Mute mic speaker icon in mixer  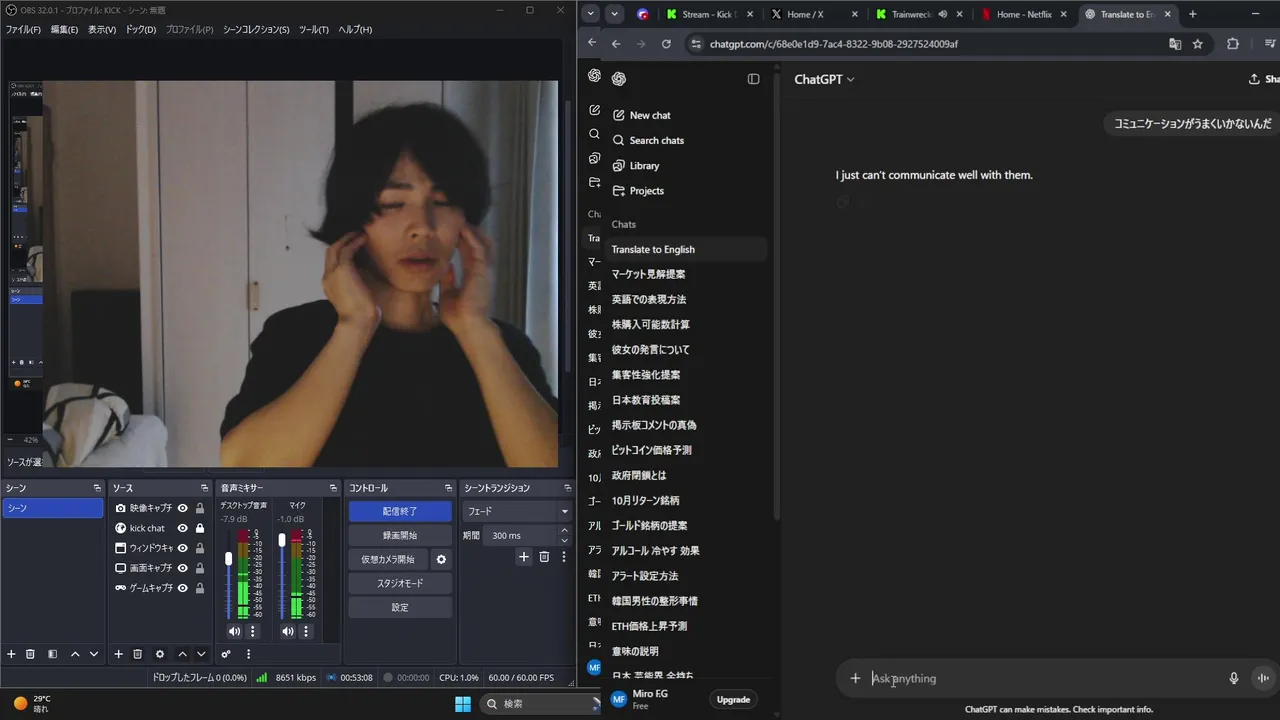pos(288,631)
